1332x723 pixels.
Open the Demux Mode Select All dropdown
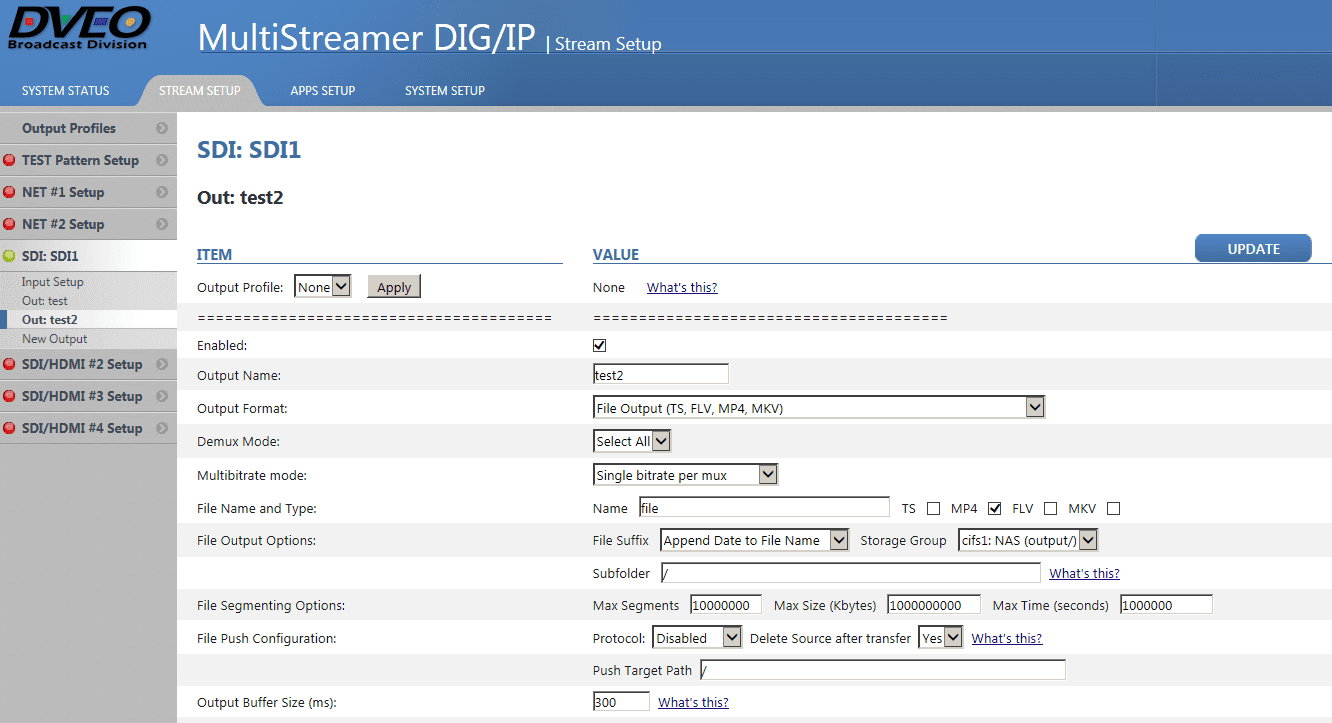(x=632, y=441)
